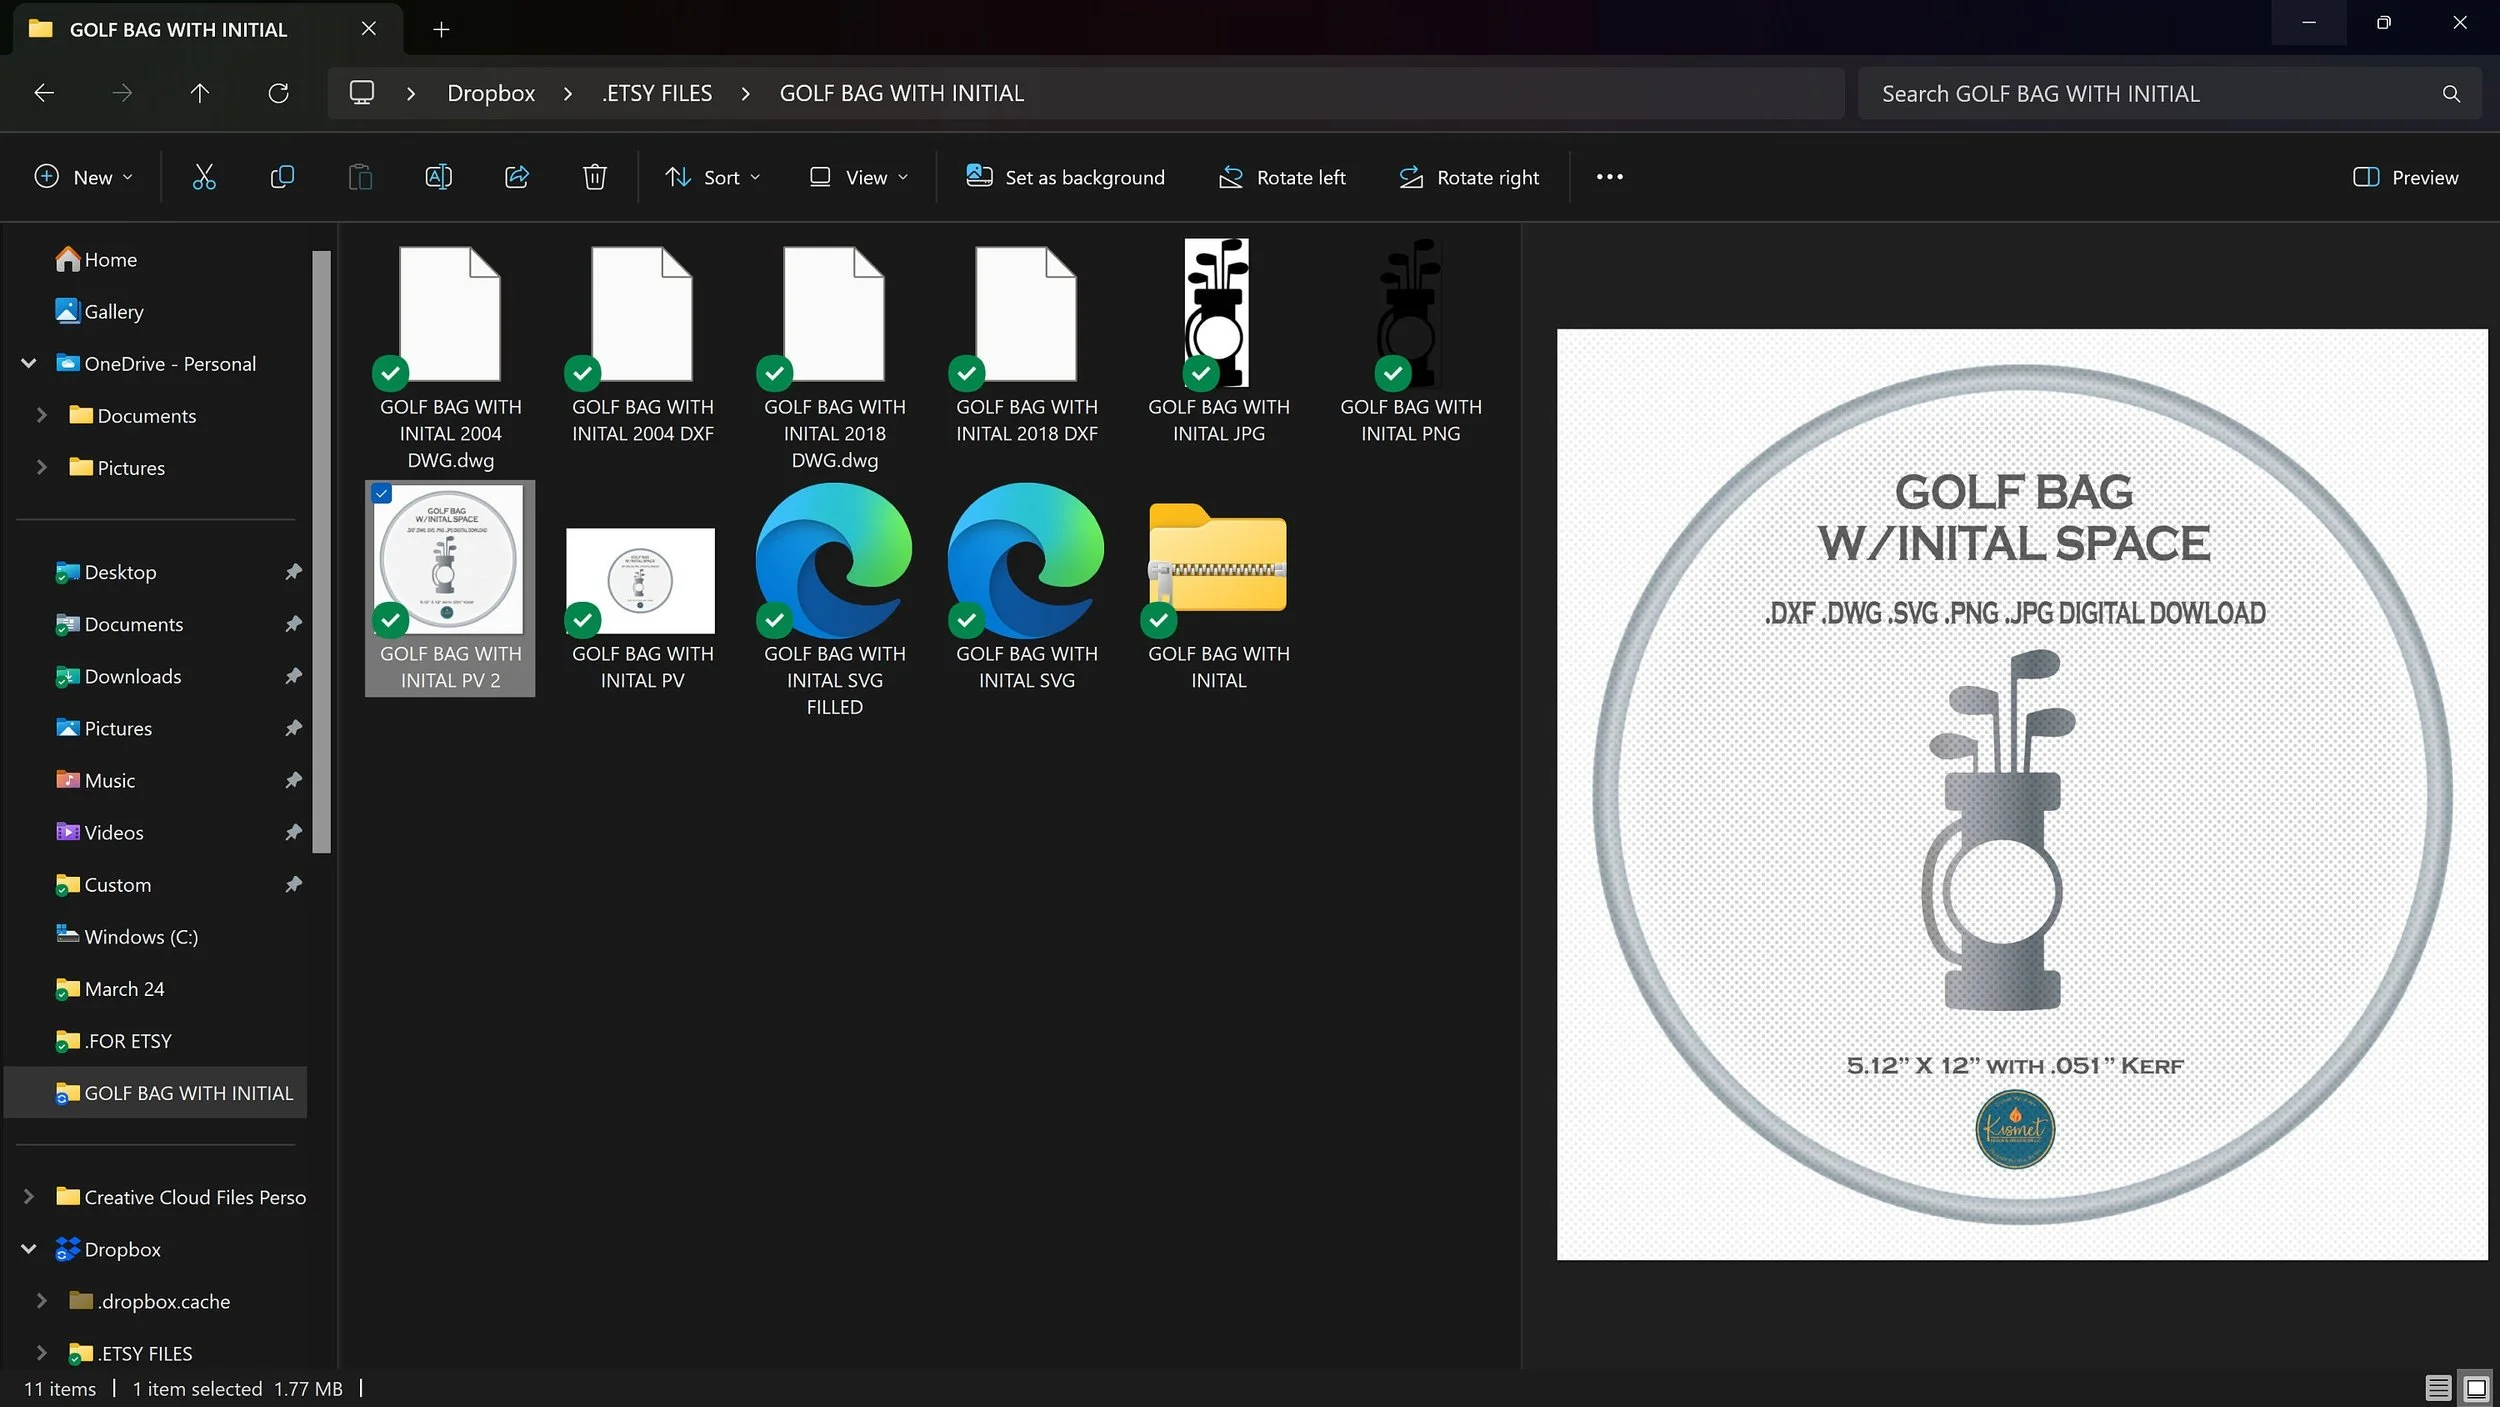
Task: Expand the Creative Cloud Files tree node
Action: (x=29, y=1197)
